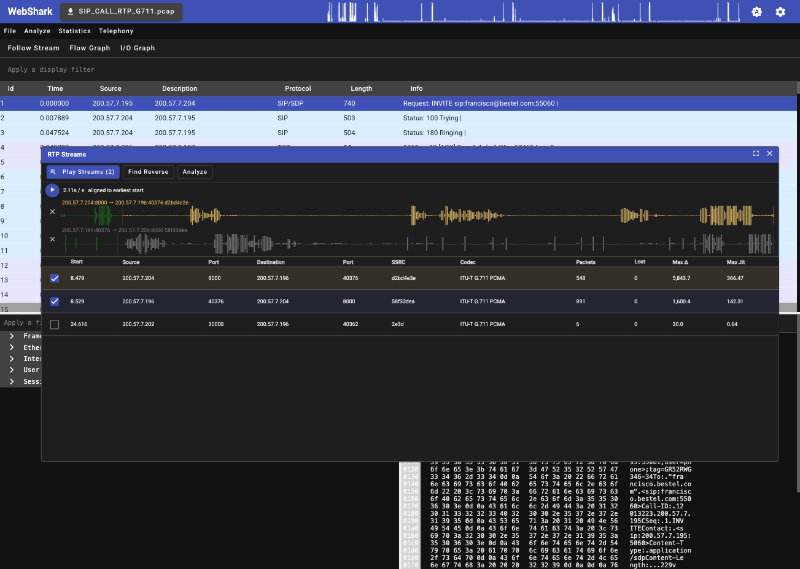800x569 pixels.
Task: Click the packet overview graph in header
Action: [x=533, y=11]
